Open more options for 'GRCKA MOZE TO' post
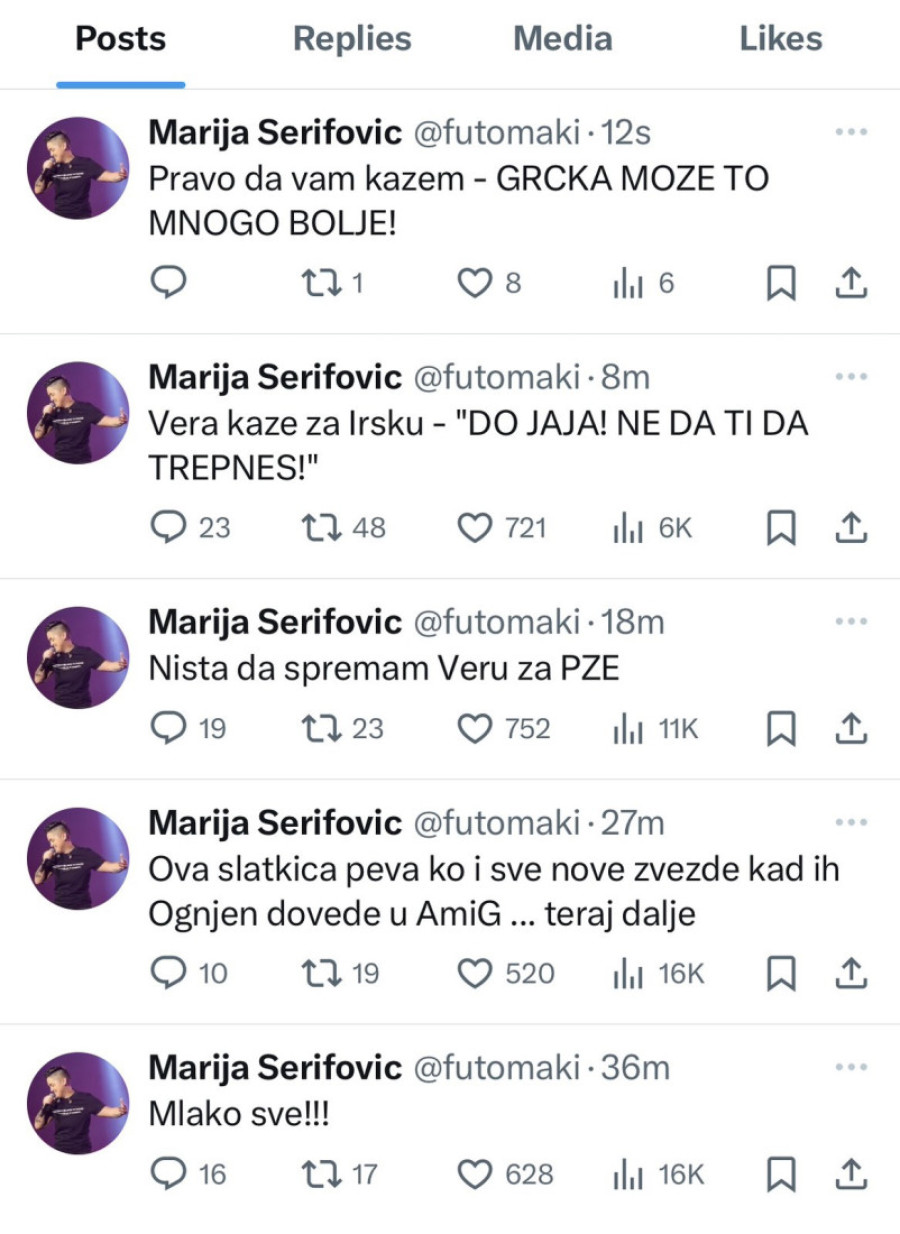The width and height of the screenshot is (900, 1234). (850, 132)
